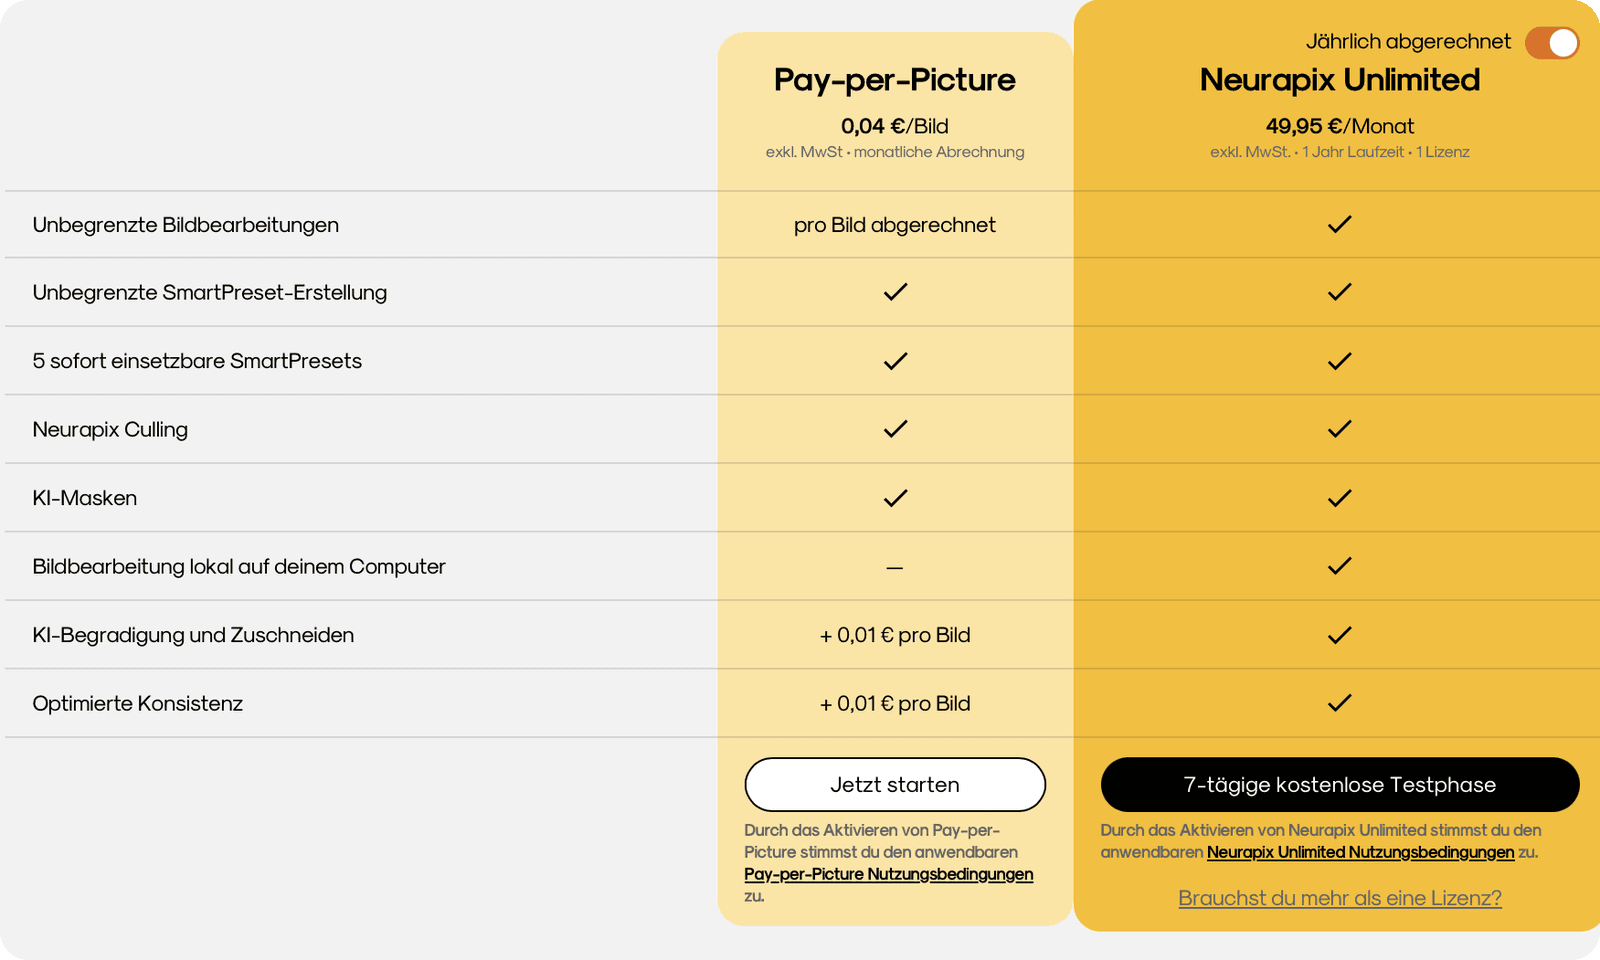Click the dash in Bildbearbeitung lokal row

(x=895, y=568)
